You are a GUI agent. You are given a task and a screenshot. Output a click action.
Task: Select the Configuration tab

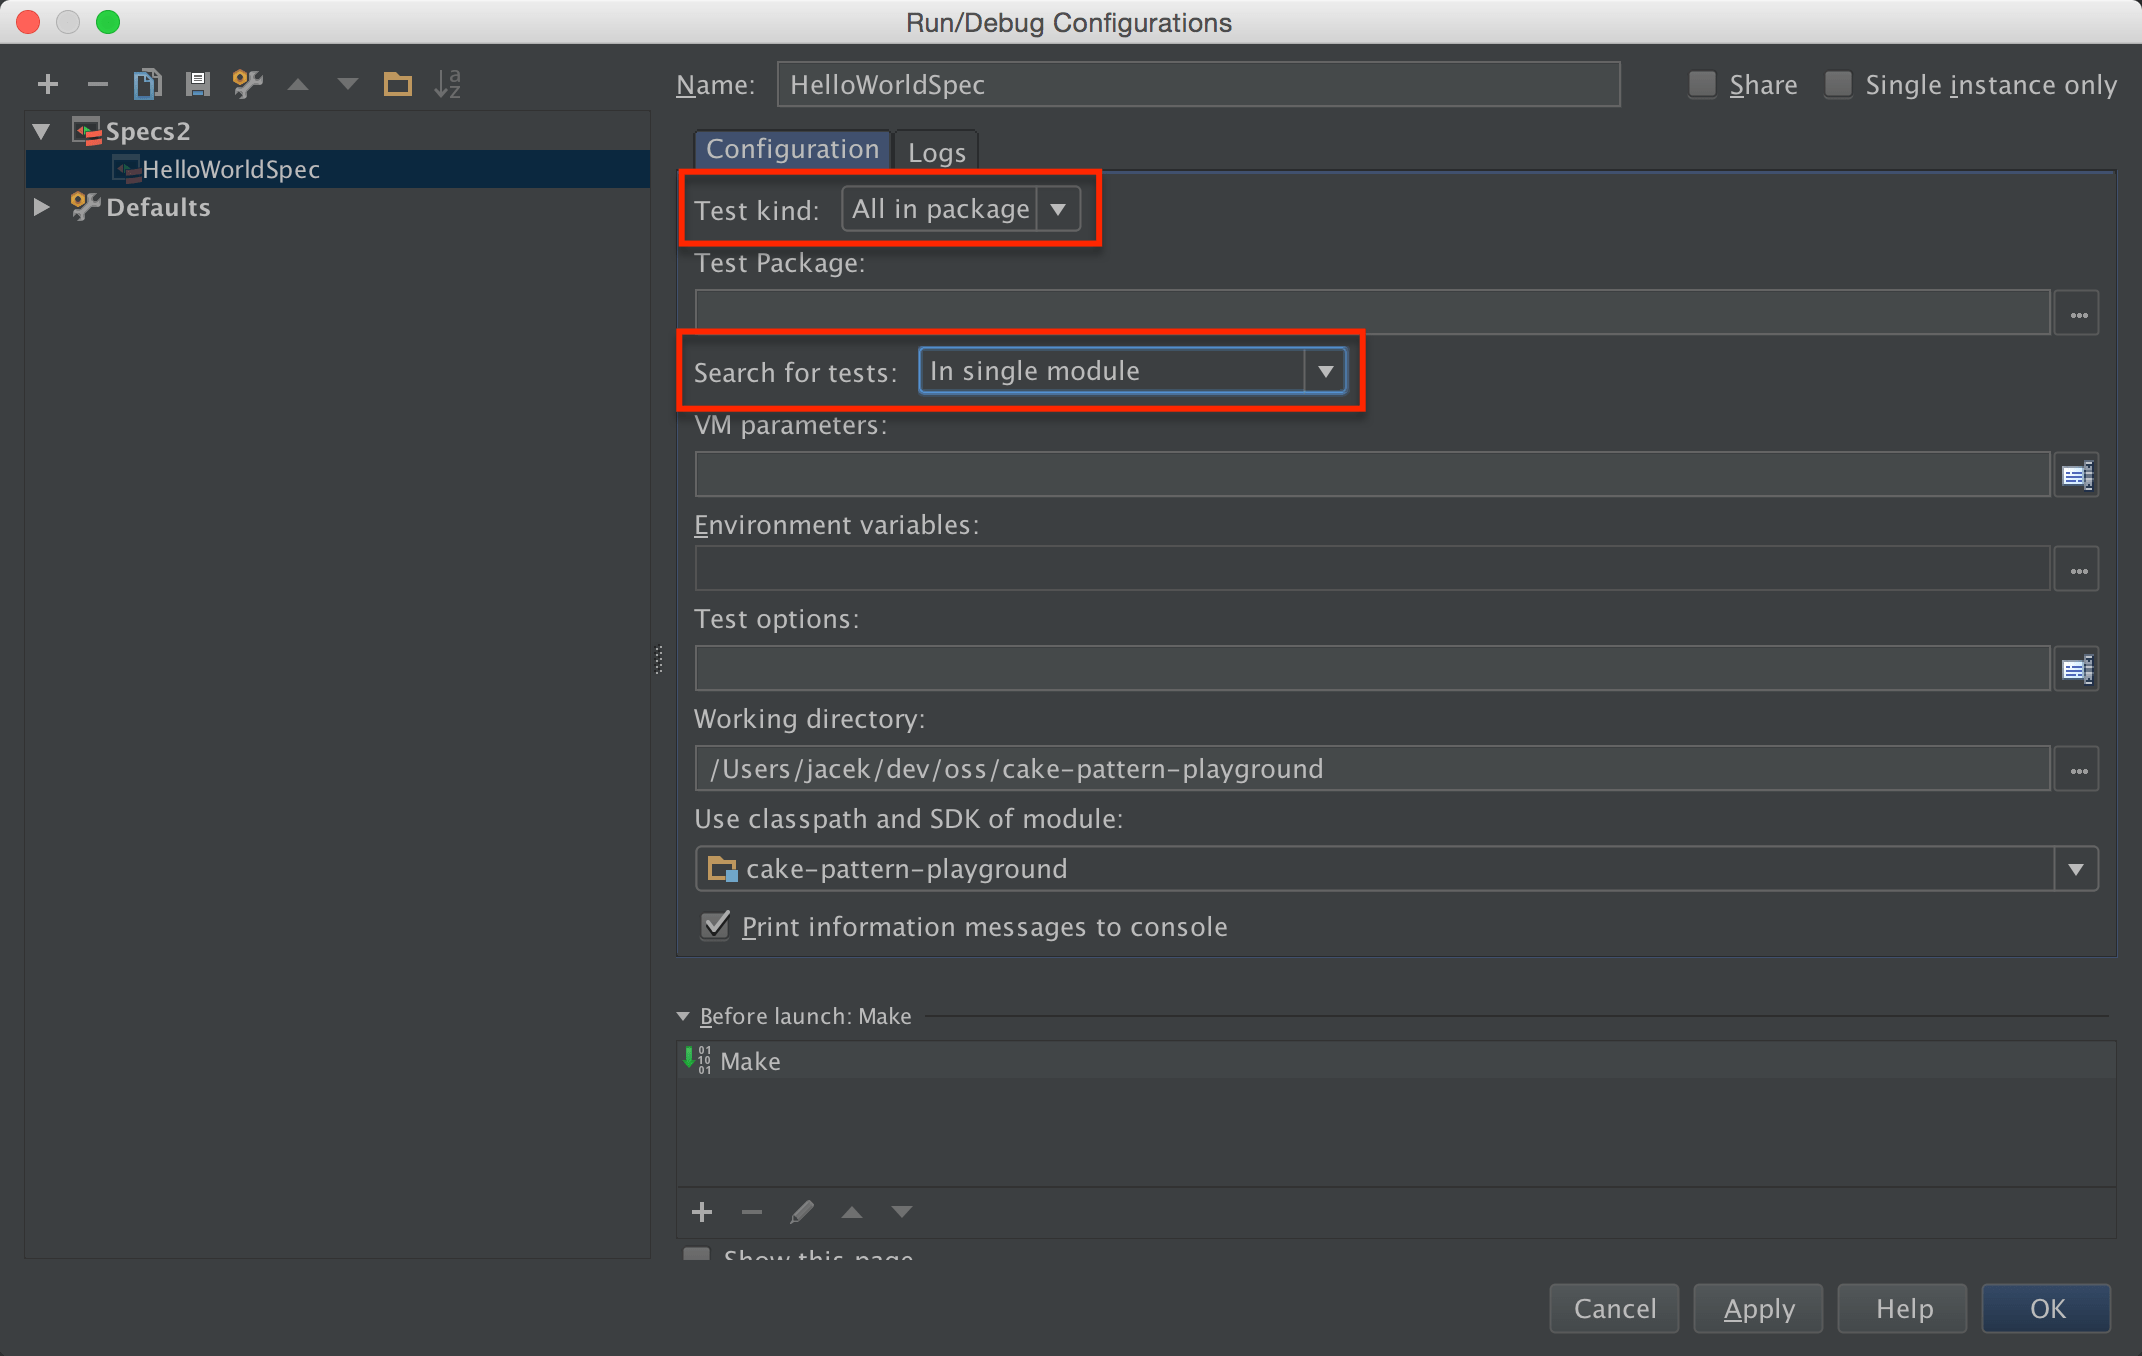[x=790, y=148]
